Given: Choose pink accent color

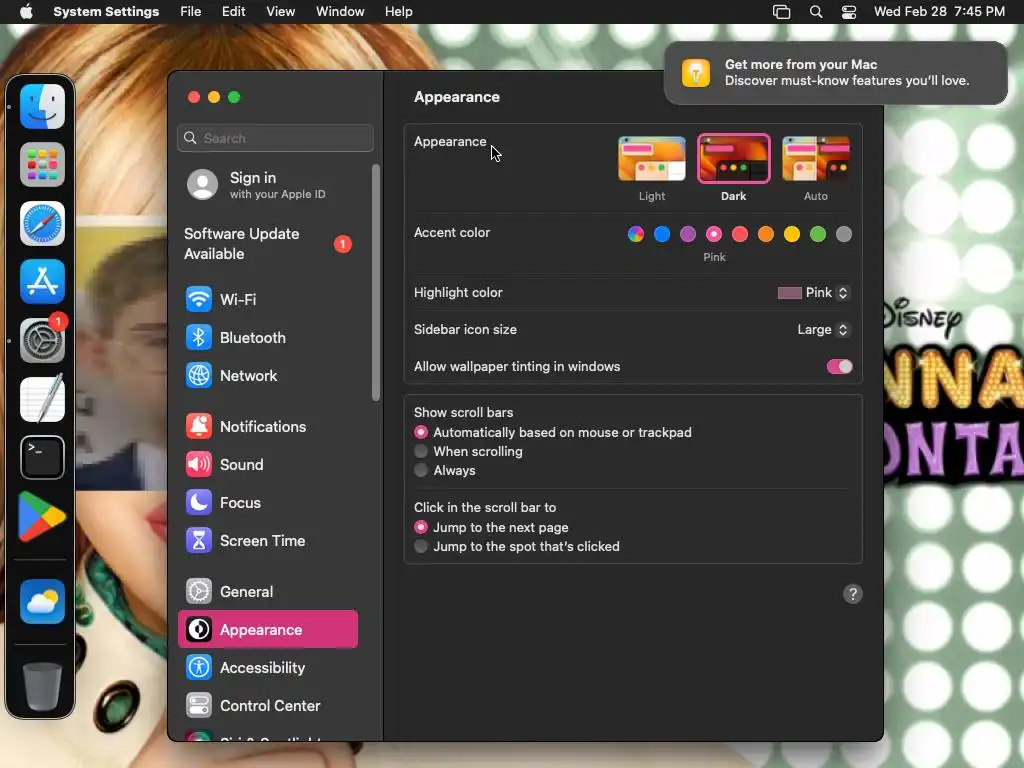Looking at the screenshot, I should (x=714, y=234).
